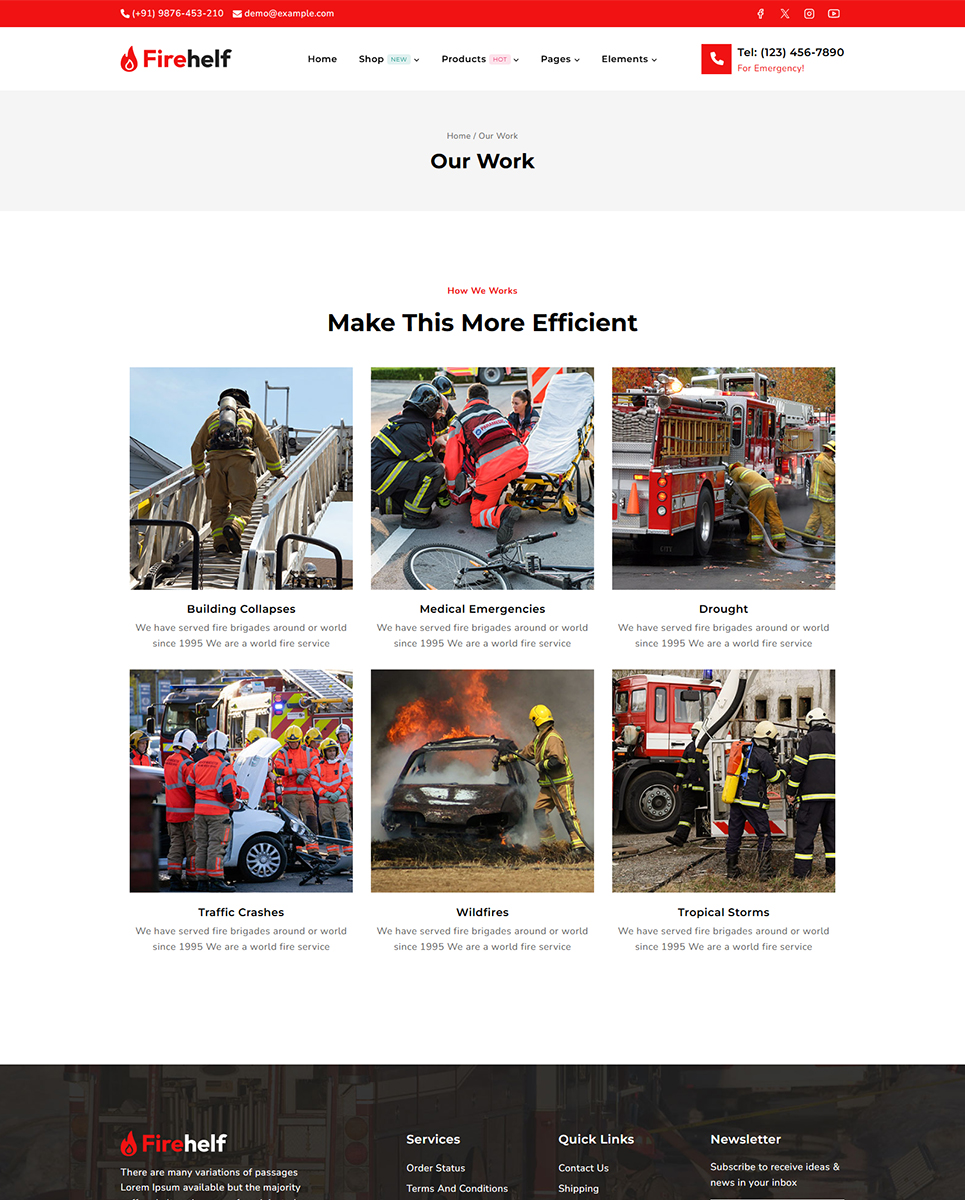The image size is (965, 1200).
Task: Select the Medical Emergencies photo
Action: point(482,478)
